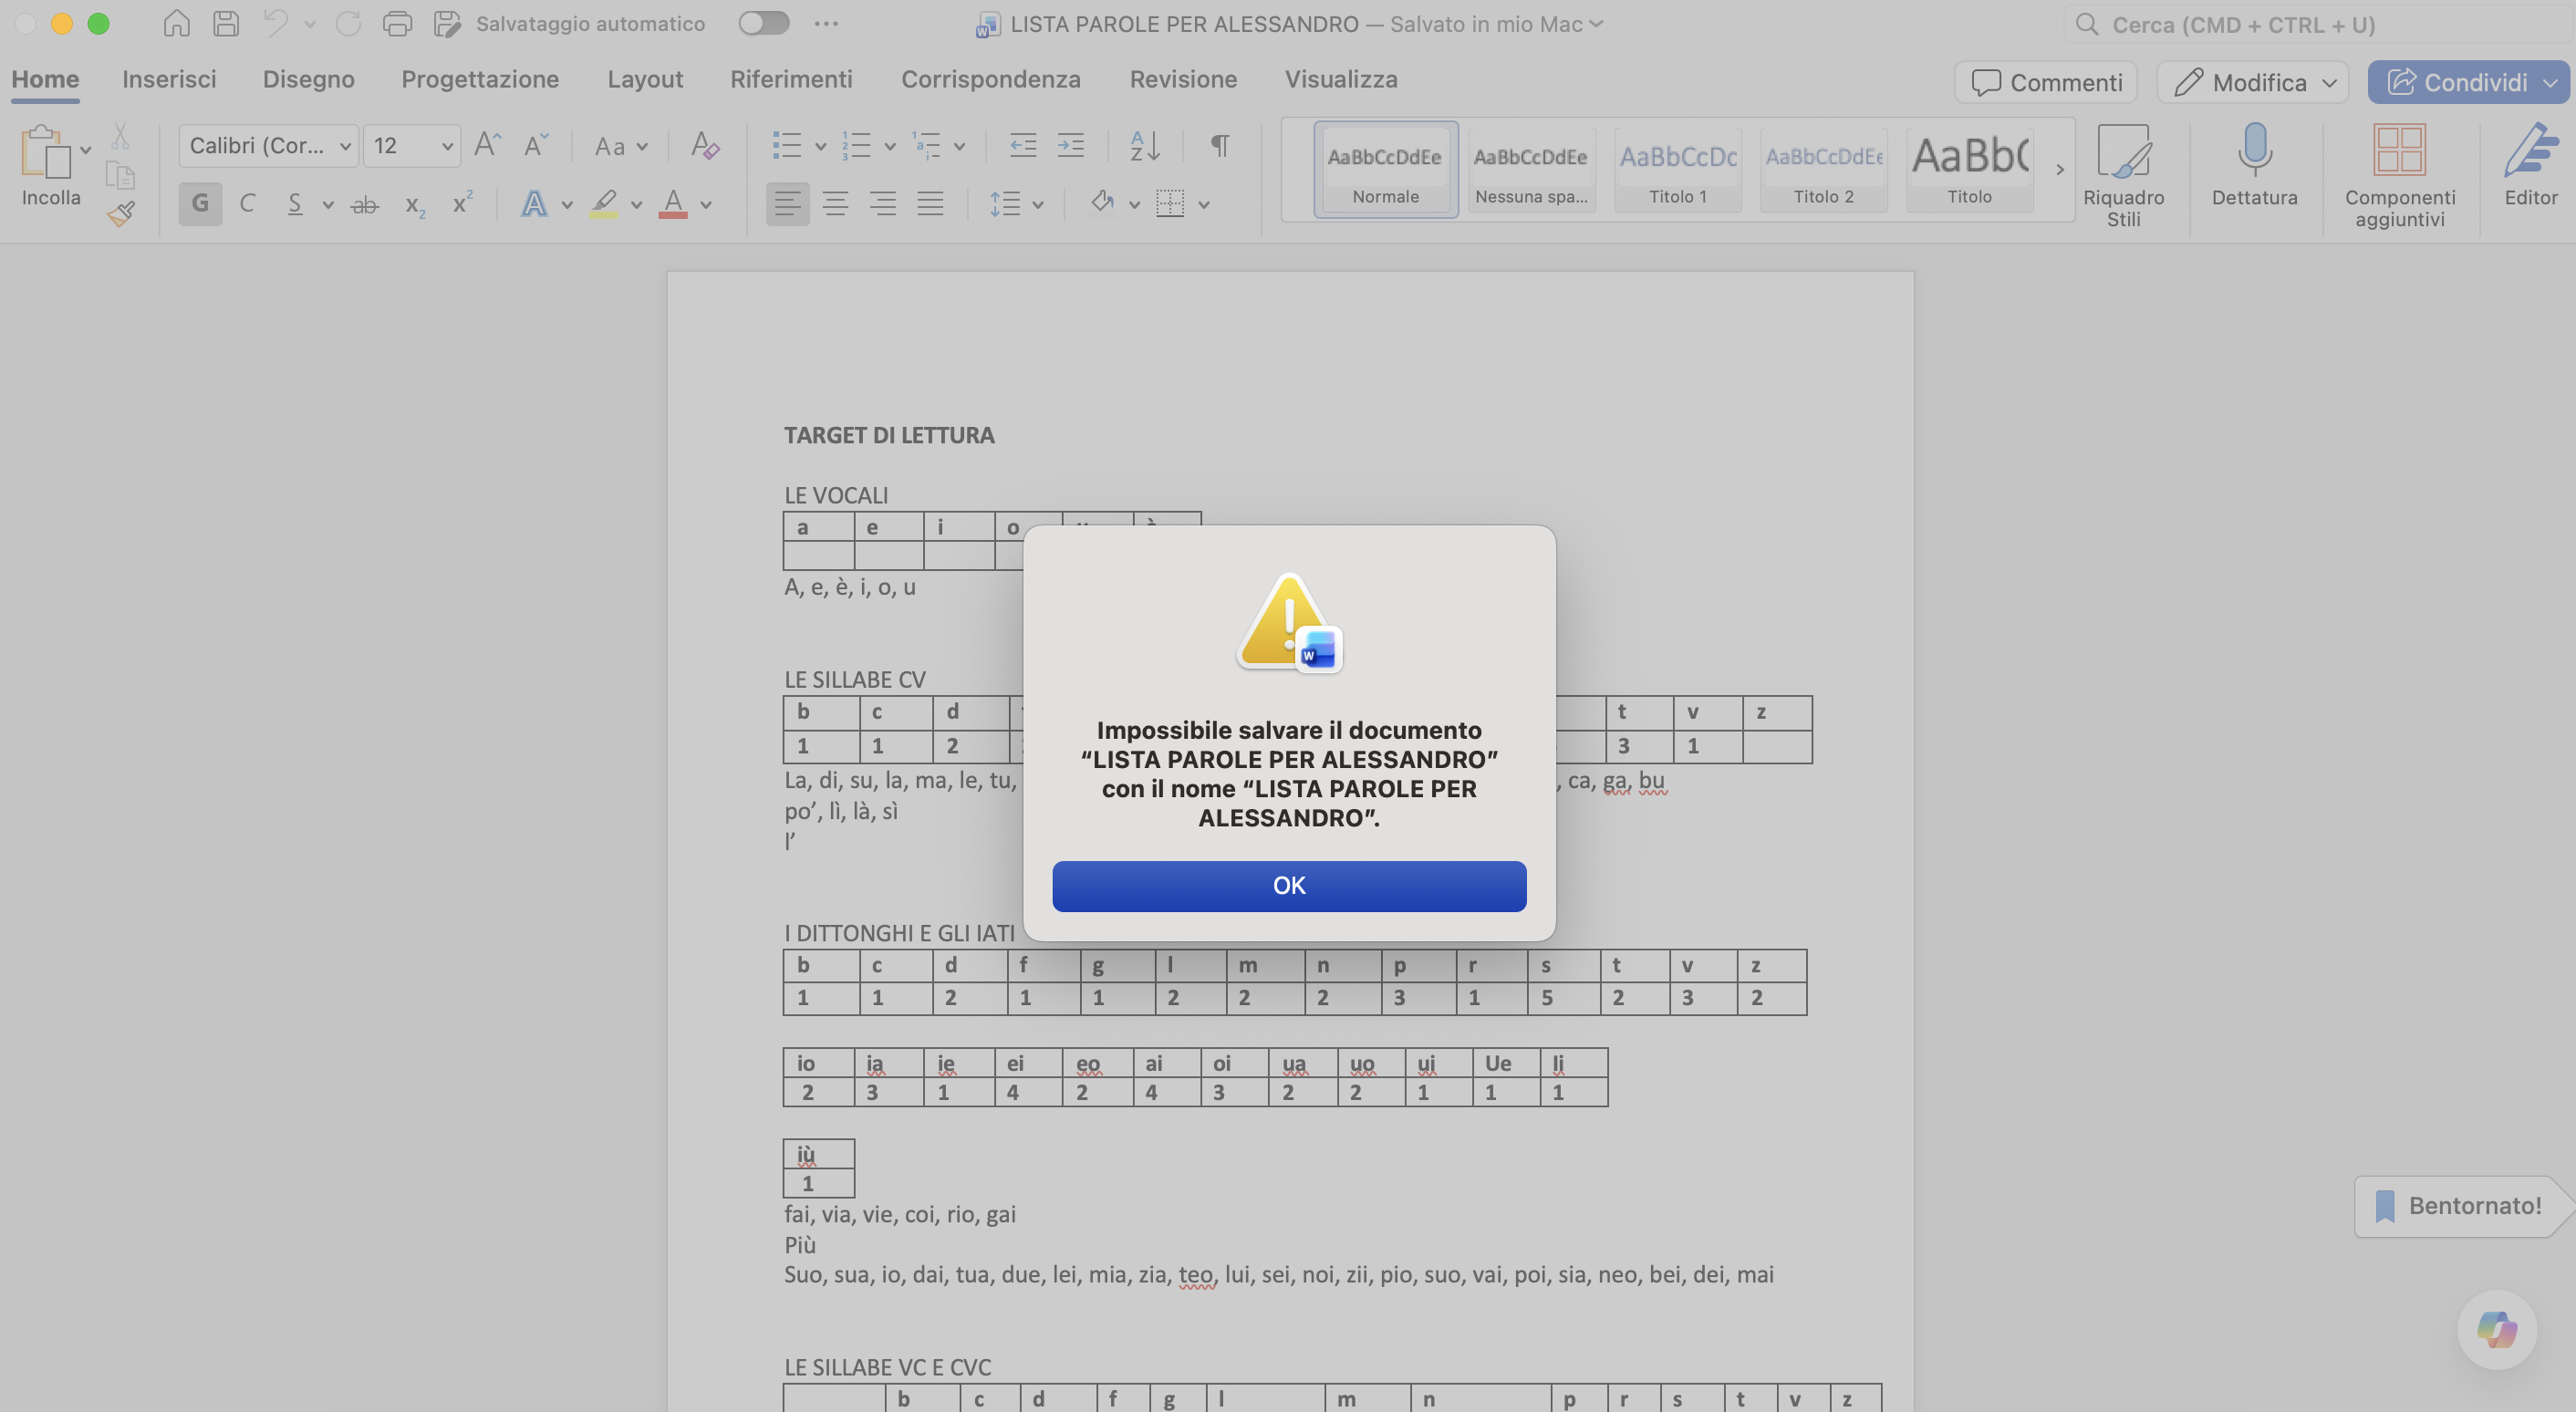The image size is (2576, 1412).
Task: Open the borders dropdown arrow
Action: 1204,205
